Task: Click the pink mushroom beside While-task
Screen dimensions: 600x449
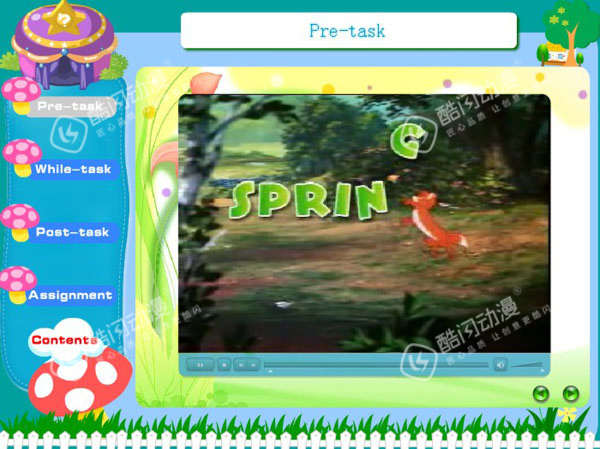Action: (22, 157)
